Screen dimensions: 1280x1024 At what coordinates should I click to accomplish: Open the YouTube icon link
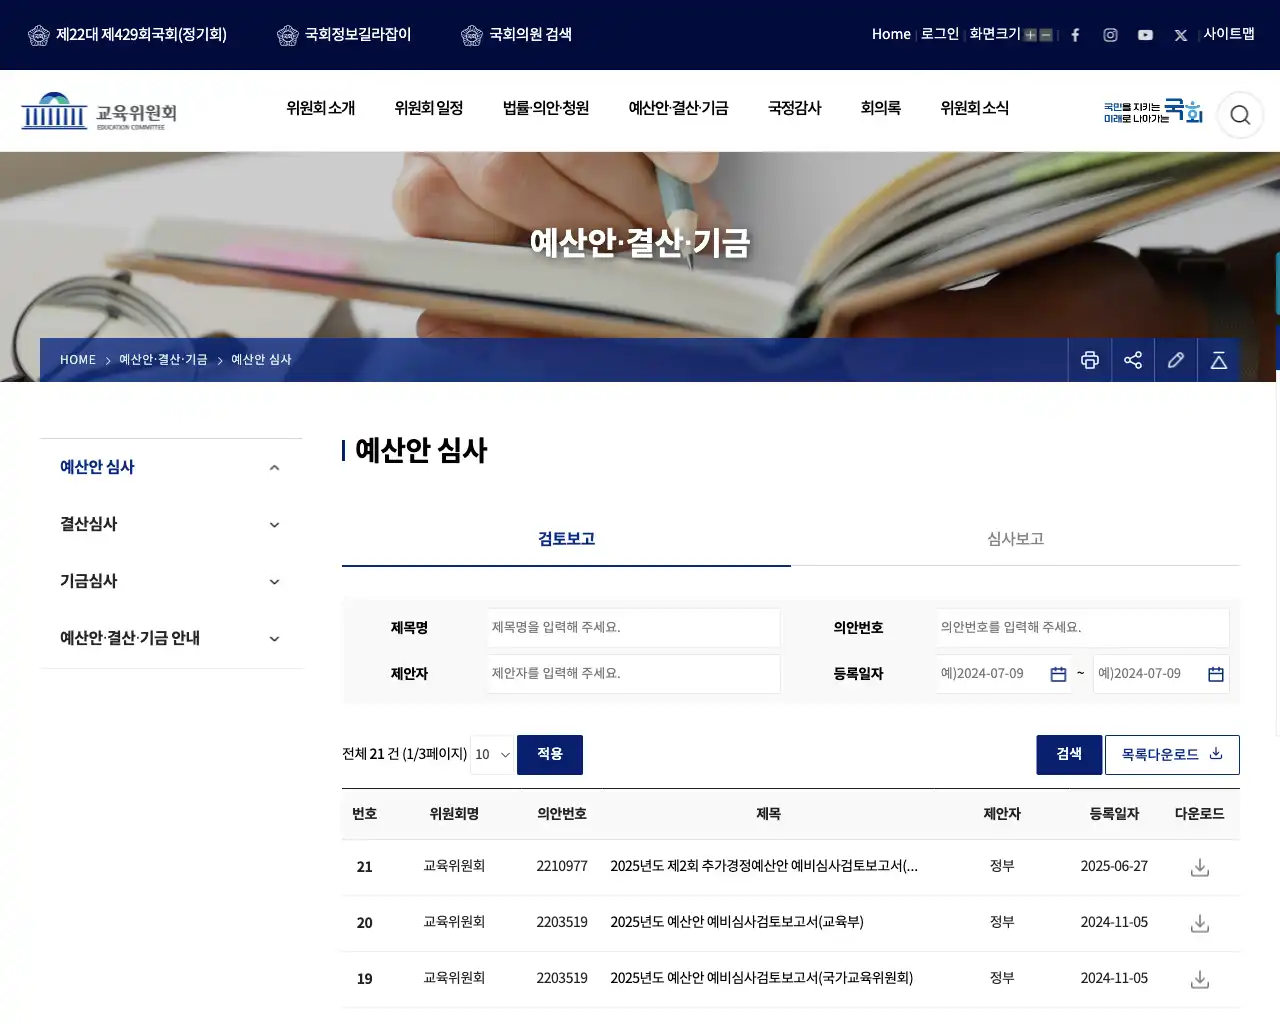pos(1145,35)
